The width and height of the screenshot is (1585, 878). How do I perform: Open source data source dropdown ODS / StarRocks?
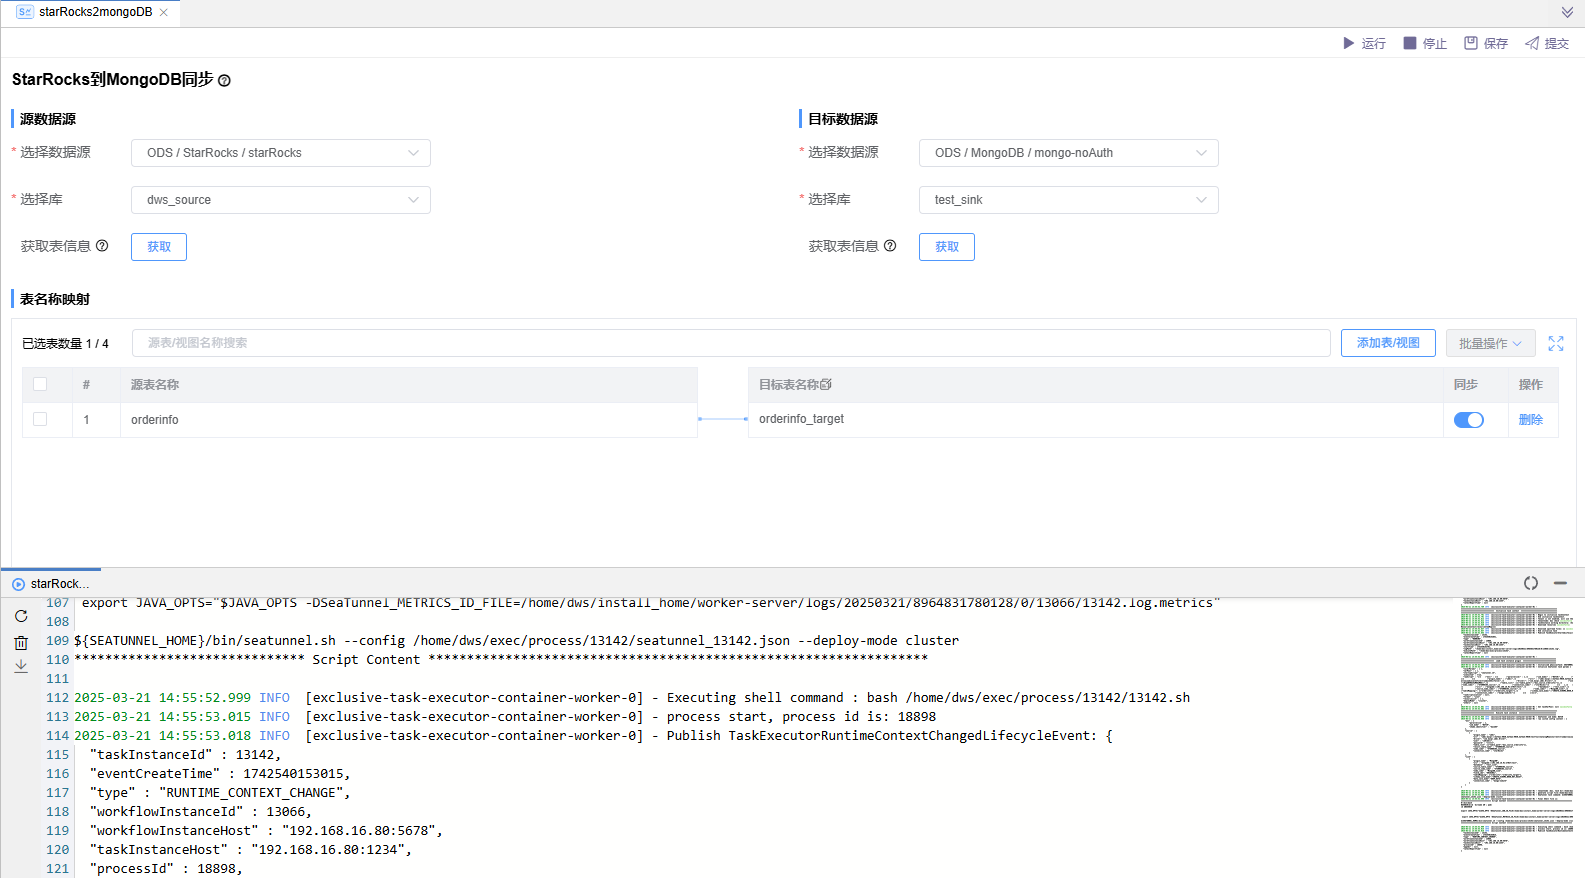tap(281, 153)
